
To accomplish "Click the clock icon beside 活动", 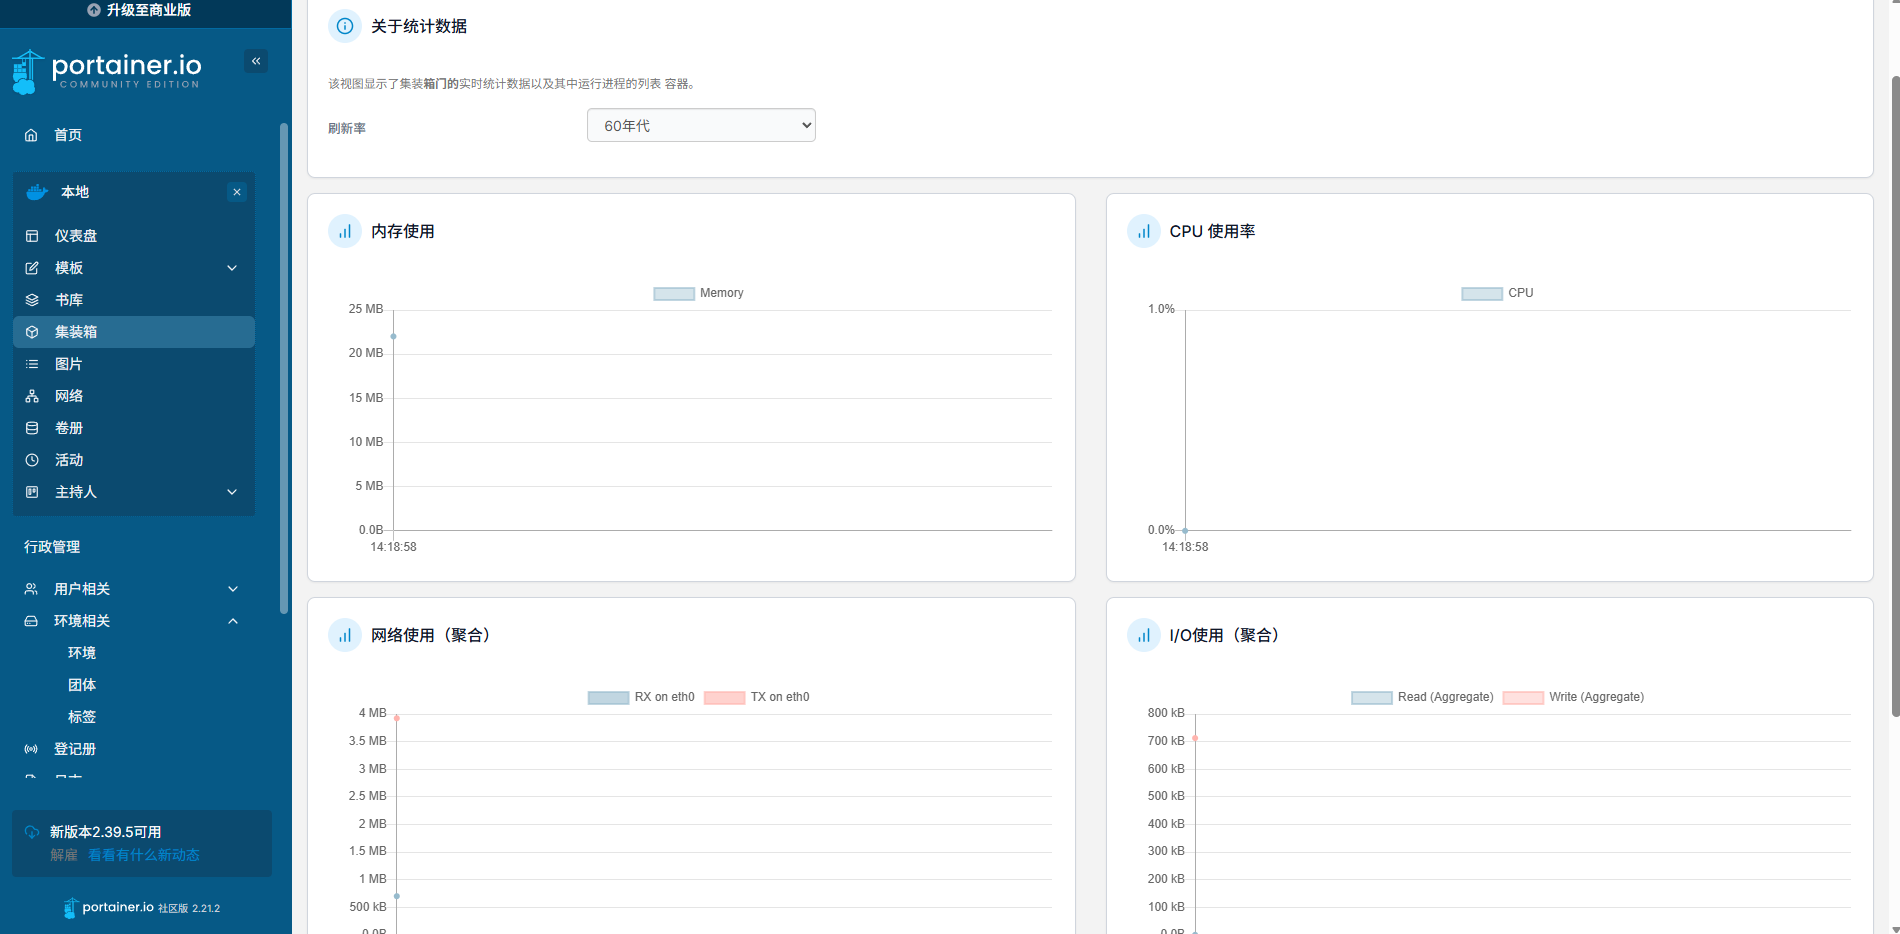I will pyautogui.click(x=32, y=460).
